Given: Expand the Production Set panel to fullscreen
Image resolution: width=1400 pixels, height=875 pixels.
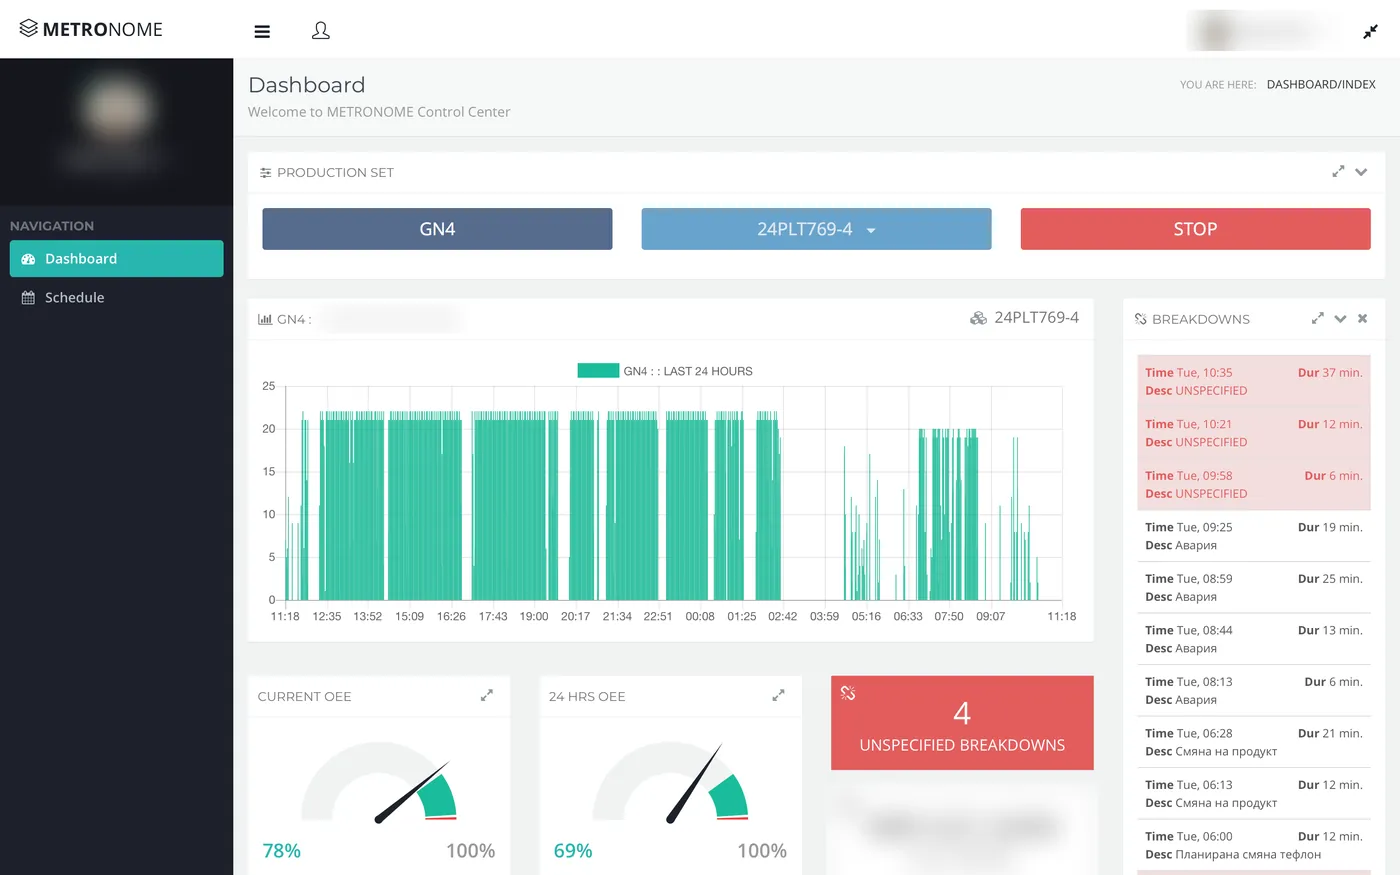Looking at the screenshot, I should 1338,172.
